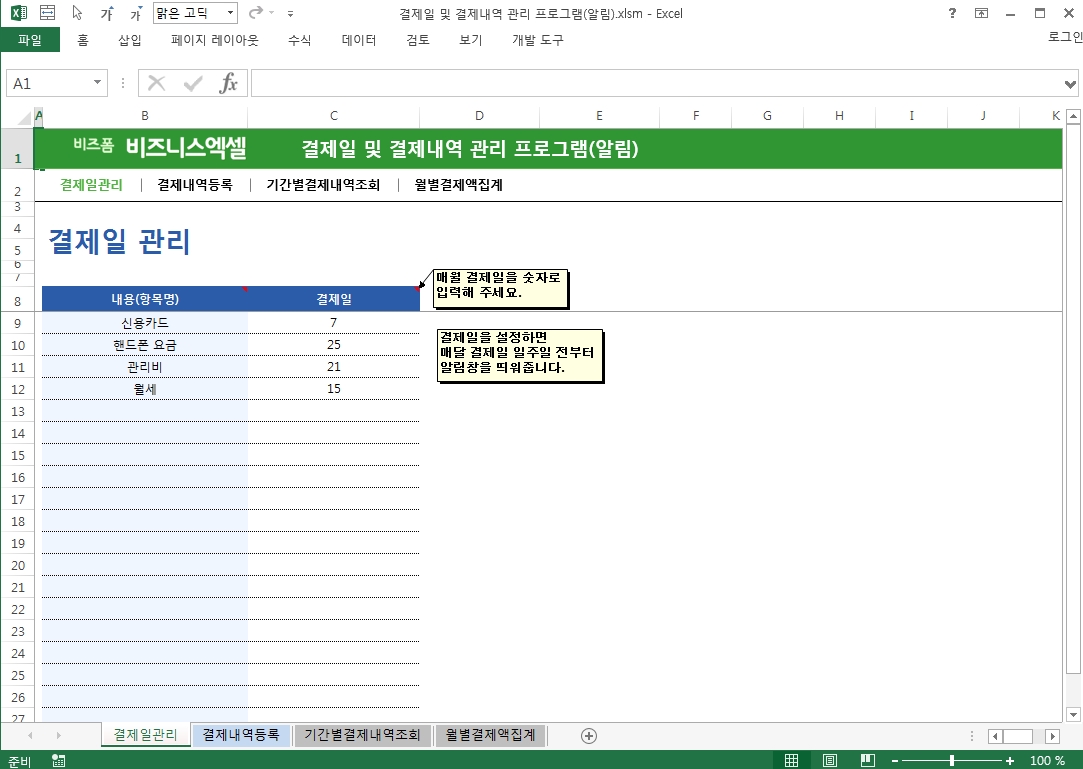Viewport: 1083px width, 769px height.
Task: Select the cell with payment day 25
Action: pyautogui.click(x=334, y=345)
